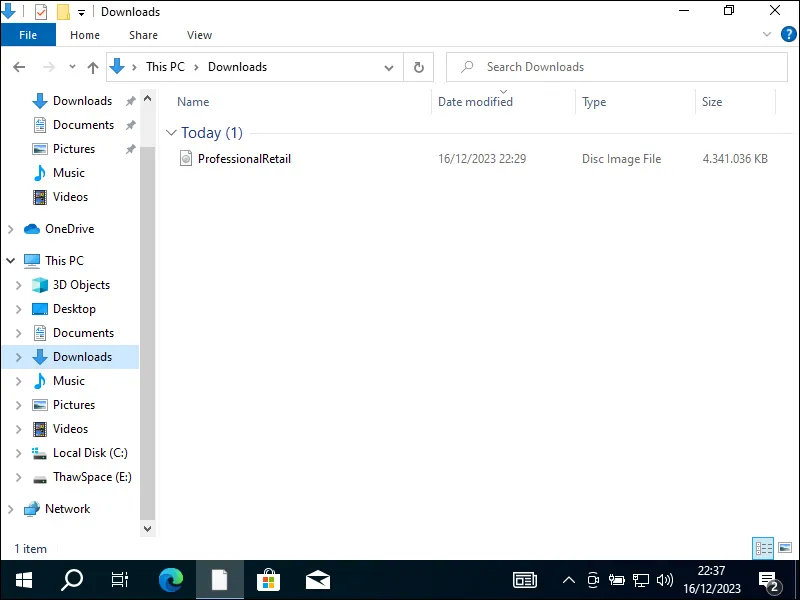This screenshot has height=600, width=800.
Task: Collapse the Today group of files
Action: (171, 132)
